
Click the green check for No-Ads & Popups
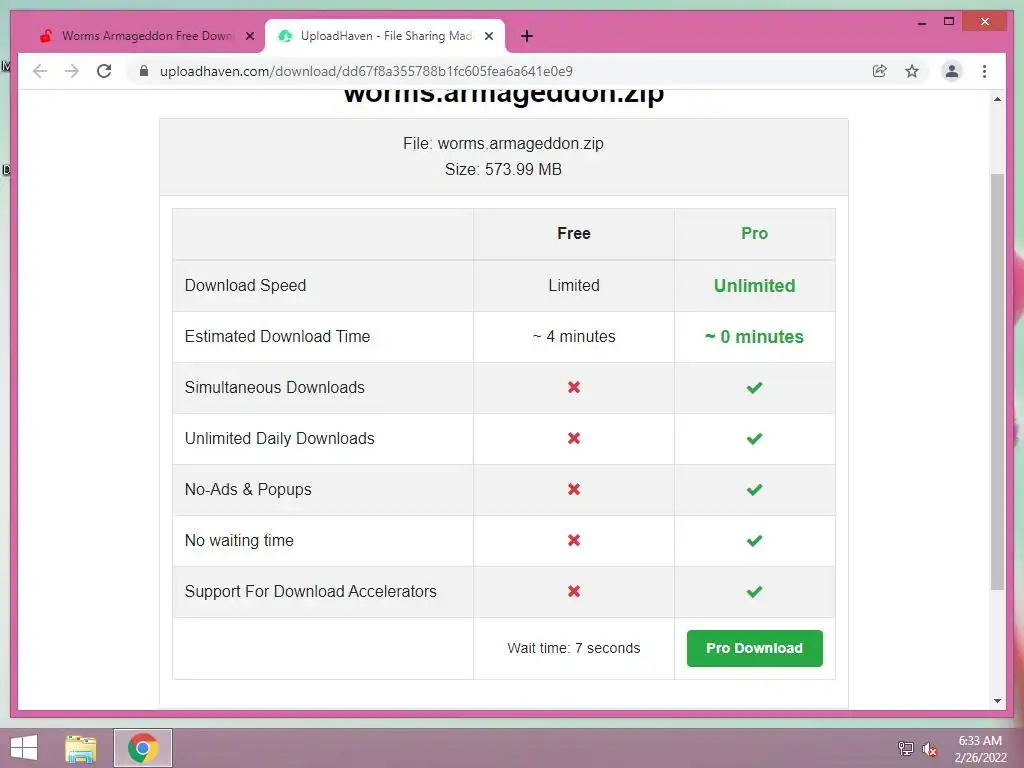pos(754,489)
